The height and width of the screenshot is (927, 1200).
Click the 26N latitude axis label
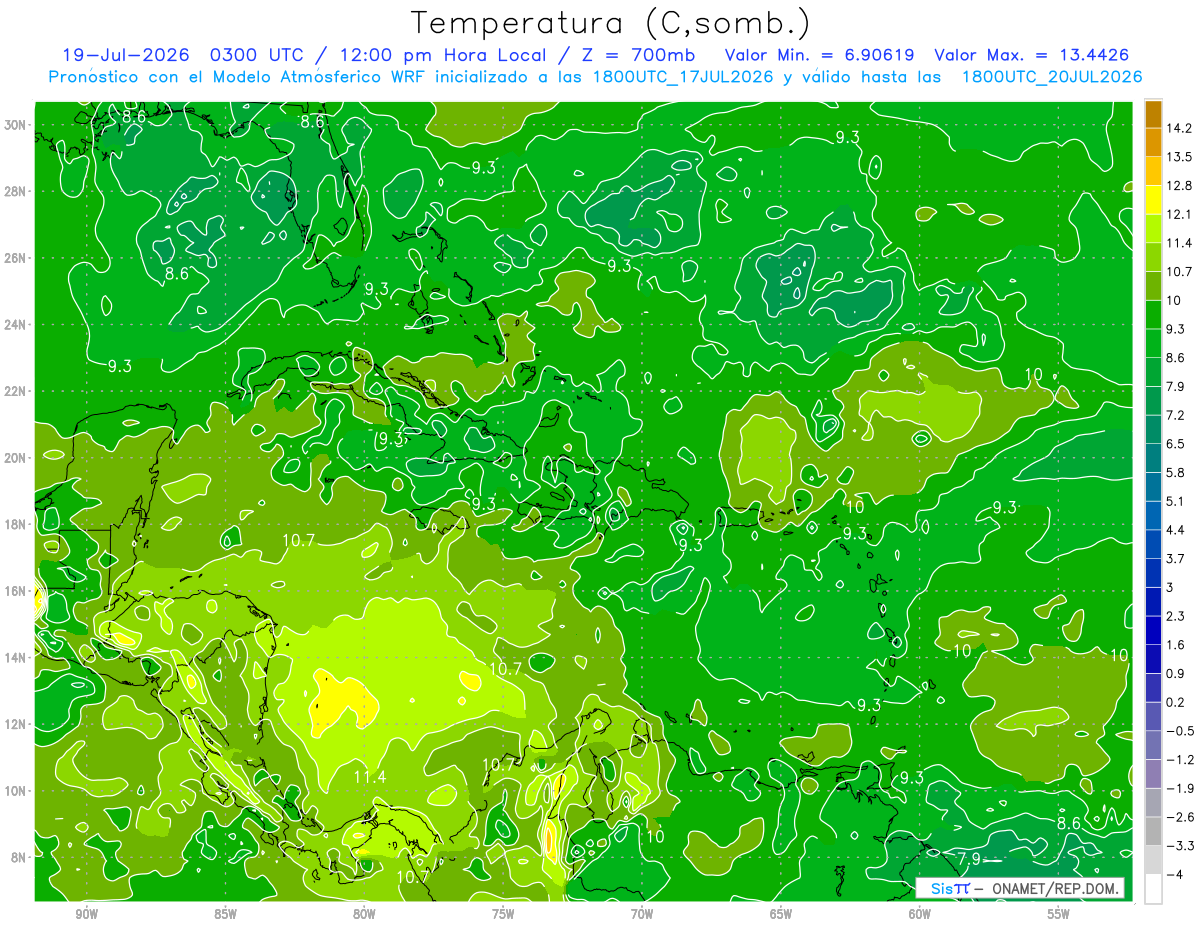[x=14, y=258]
